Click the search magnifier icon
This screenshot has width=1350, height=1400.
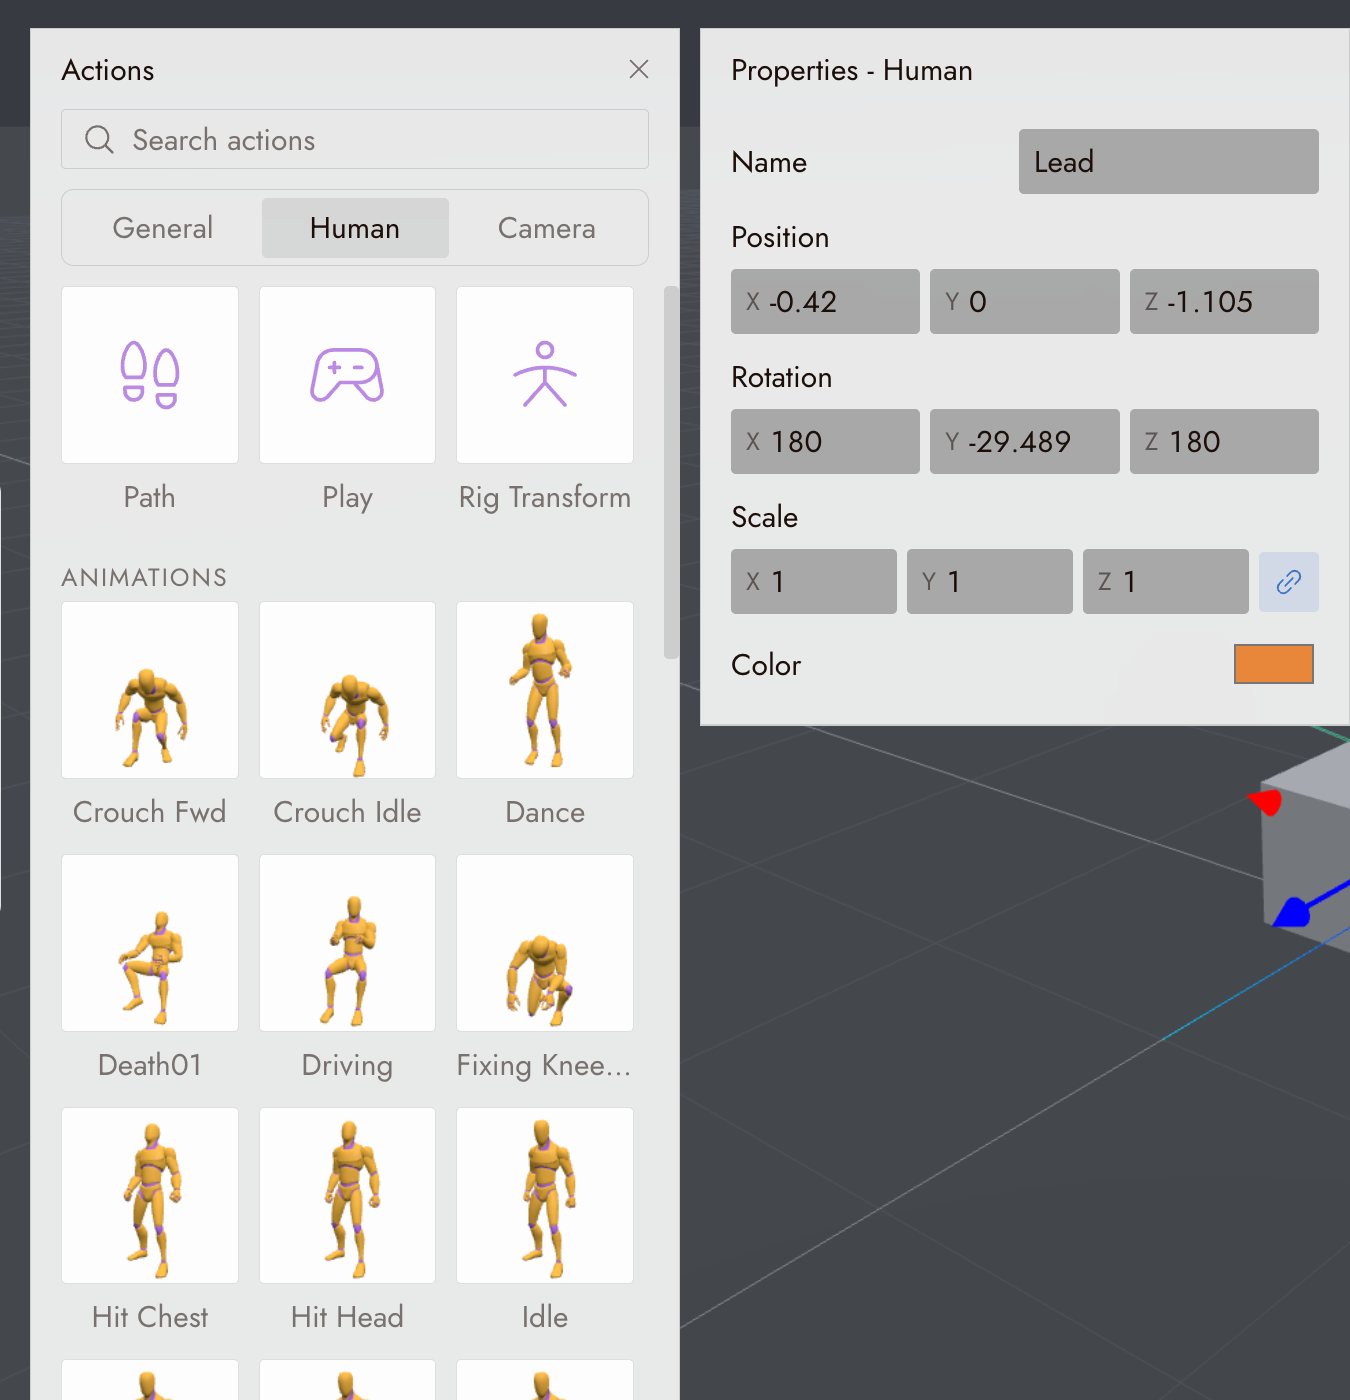(x=99, y=139)
